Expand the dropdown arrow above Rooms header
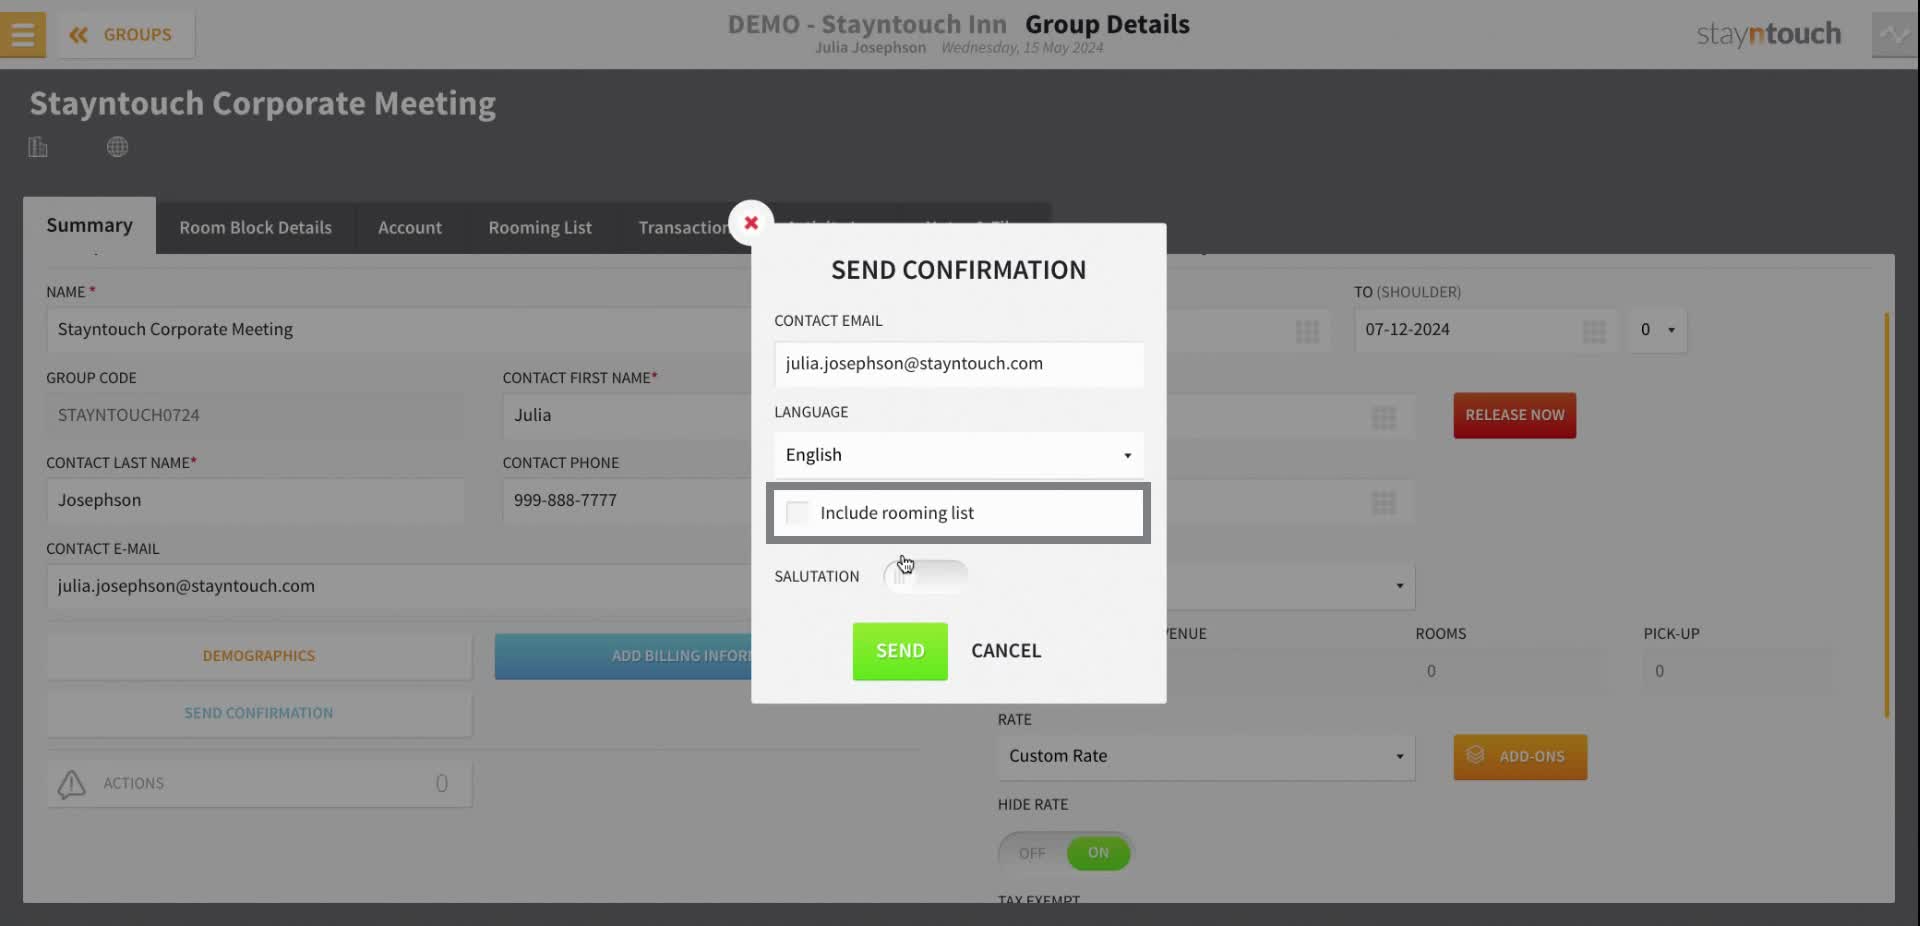The width and height of the screenshot is (1920, 926). [x=1399, y=586]
